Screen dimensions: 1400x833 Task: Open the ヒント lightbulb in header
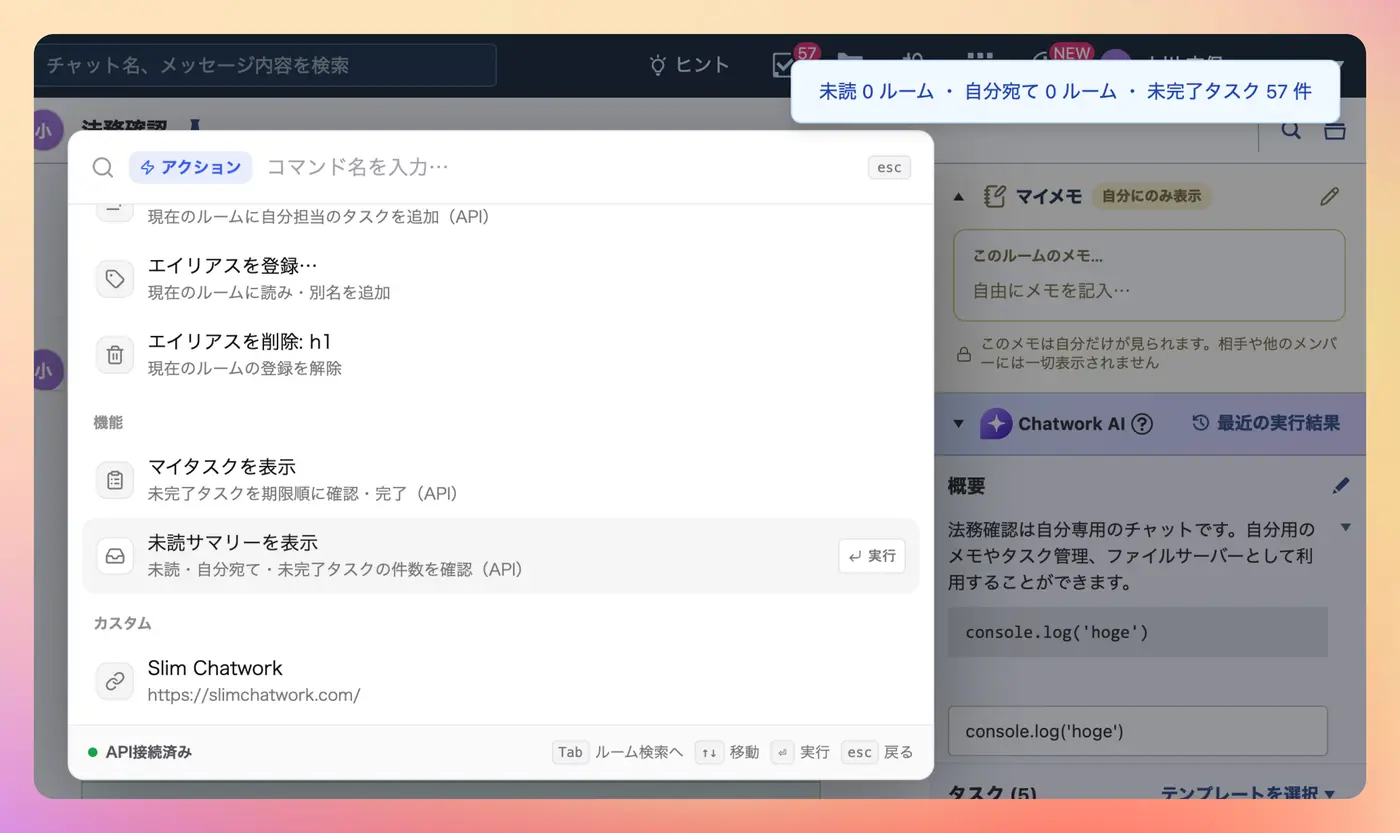click(689, 65)
